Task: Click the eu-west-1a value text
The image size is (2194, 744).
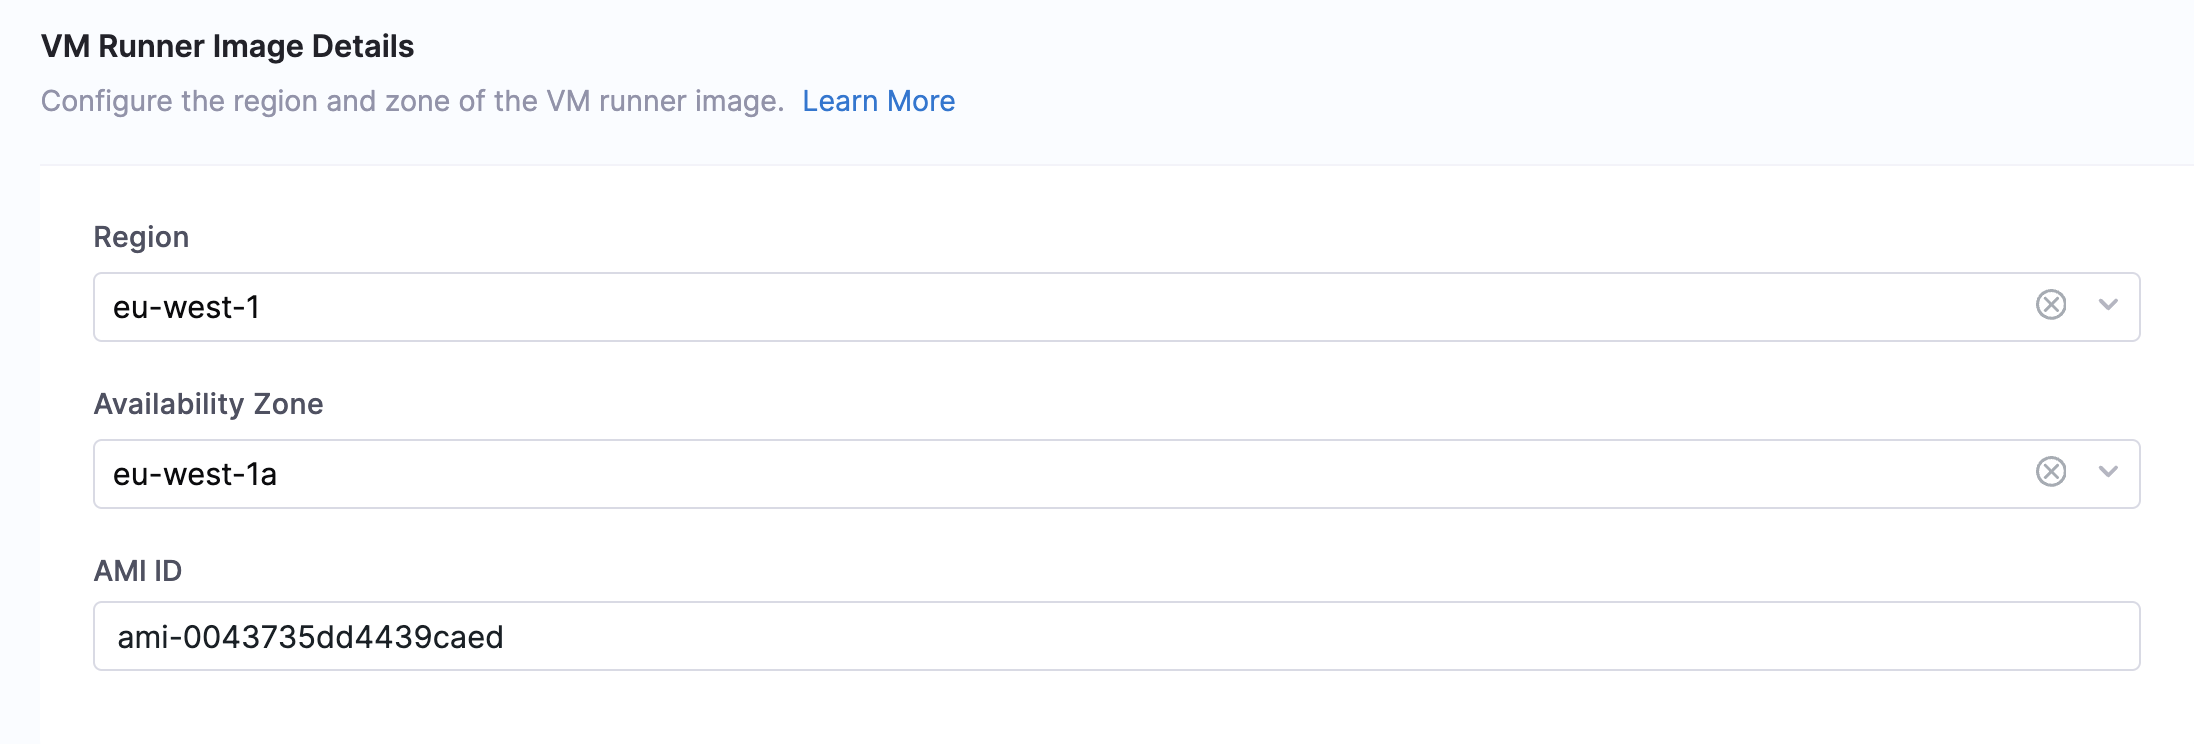Action: pos(195,474)
